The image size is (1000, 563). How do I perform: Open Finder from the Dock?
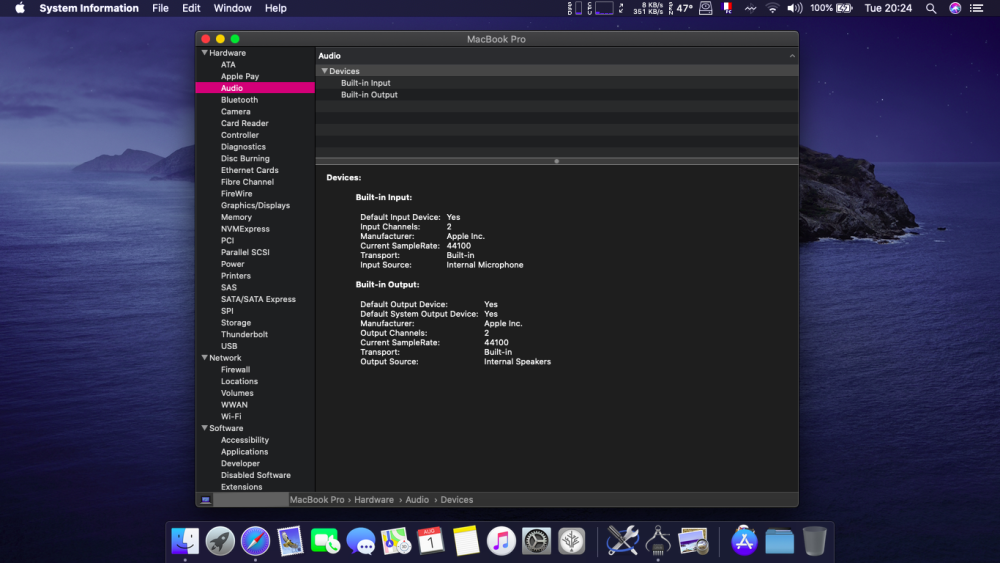[185, 541]
